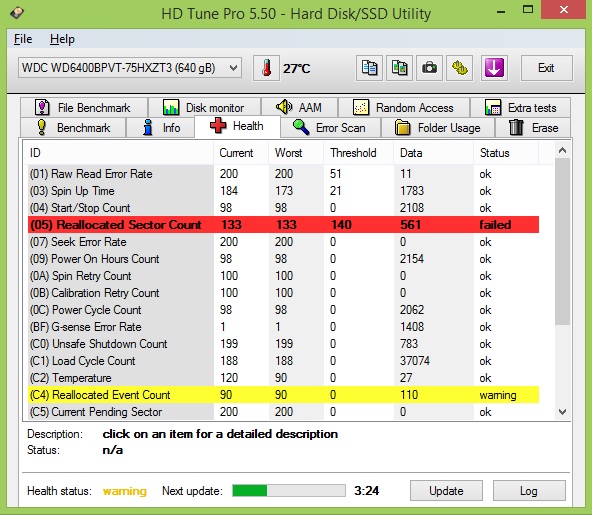The height and width of the screenshot is (515, 592).
Task: Click the Worst column header
Action: click(296, 153)
